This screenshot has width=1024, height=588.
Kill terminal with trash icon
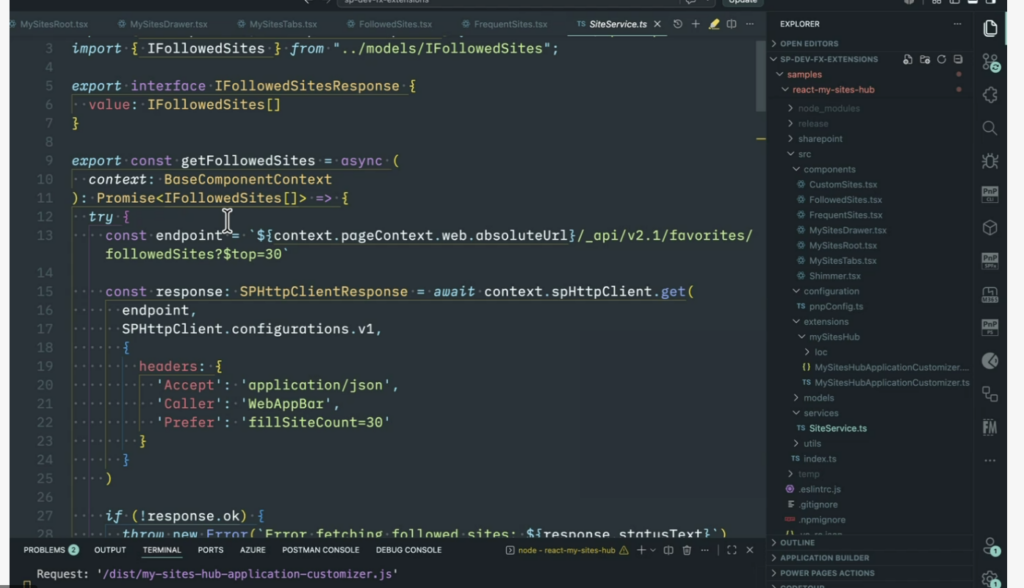pos(686,550)
